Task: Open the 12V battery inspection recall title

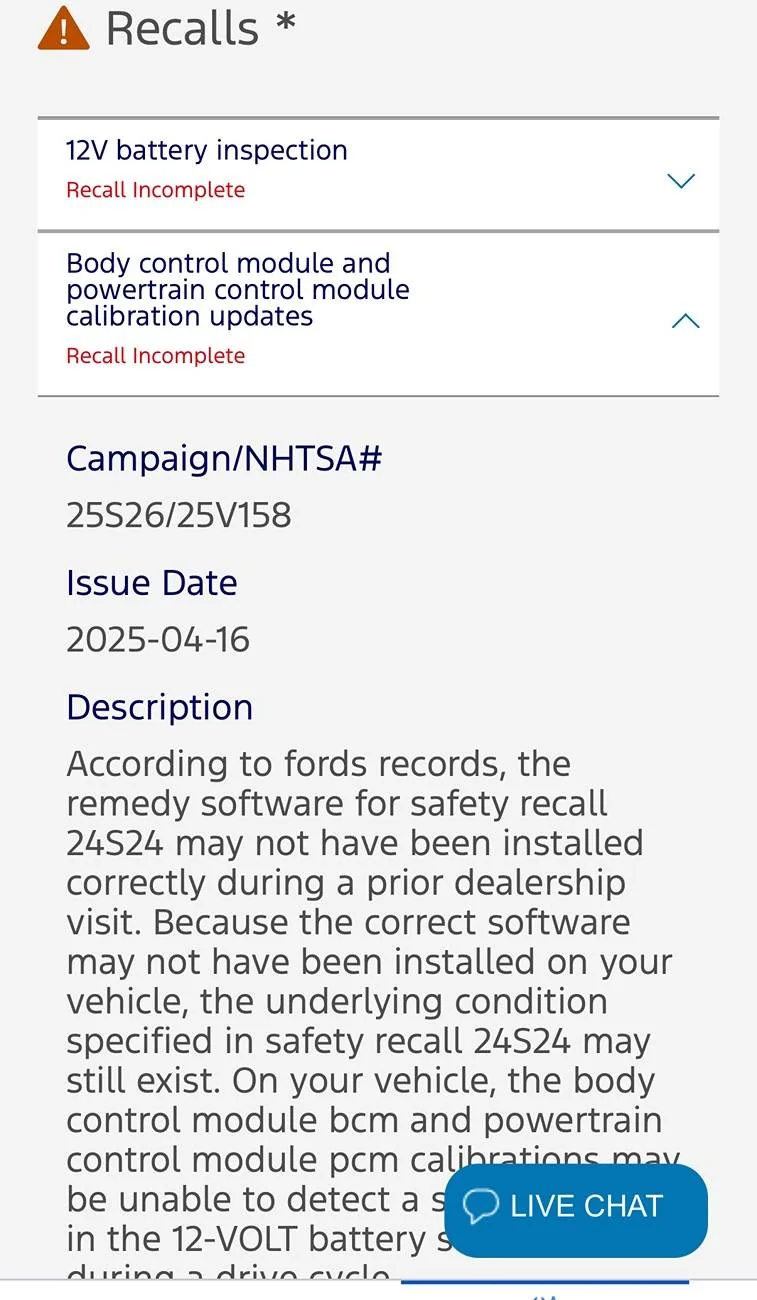Action: pyautogui.click(x=207, y=151)
